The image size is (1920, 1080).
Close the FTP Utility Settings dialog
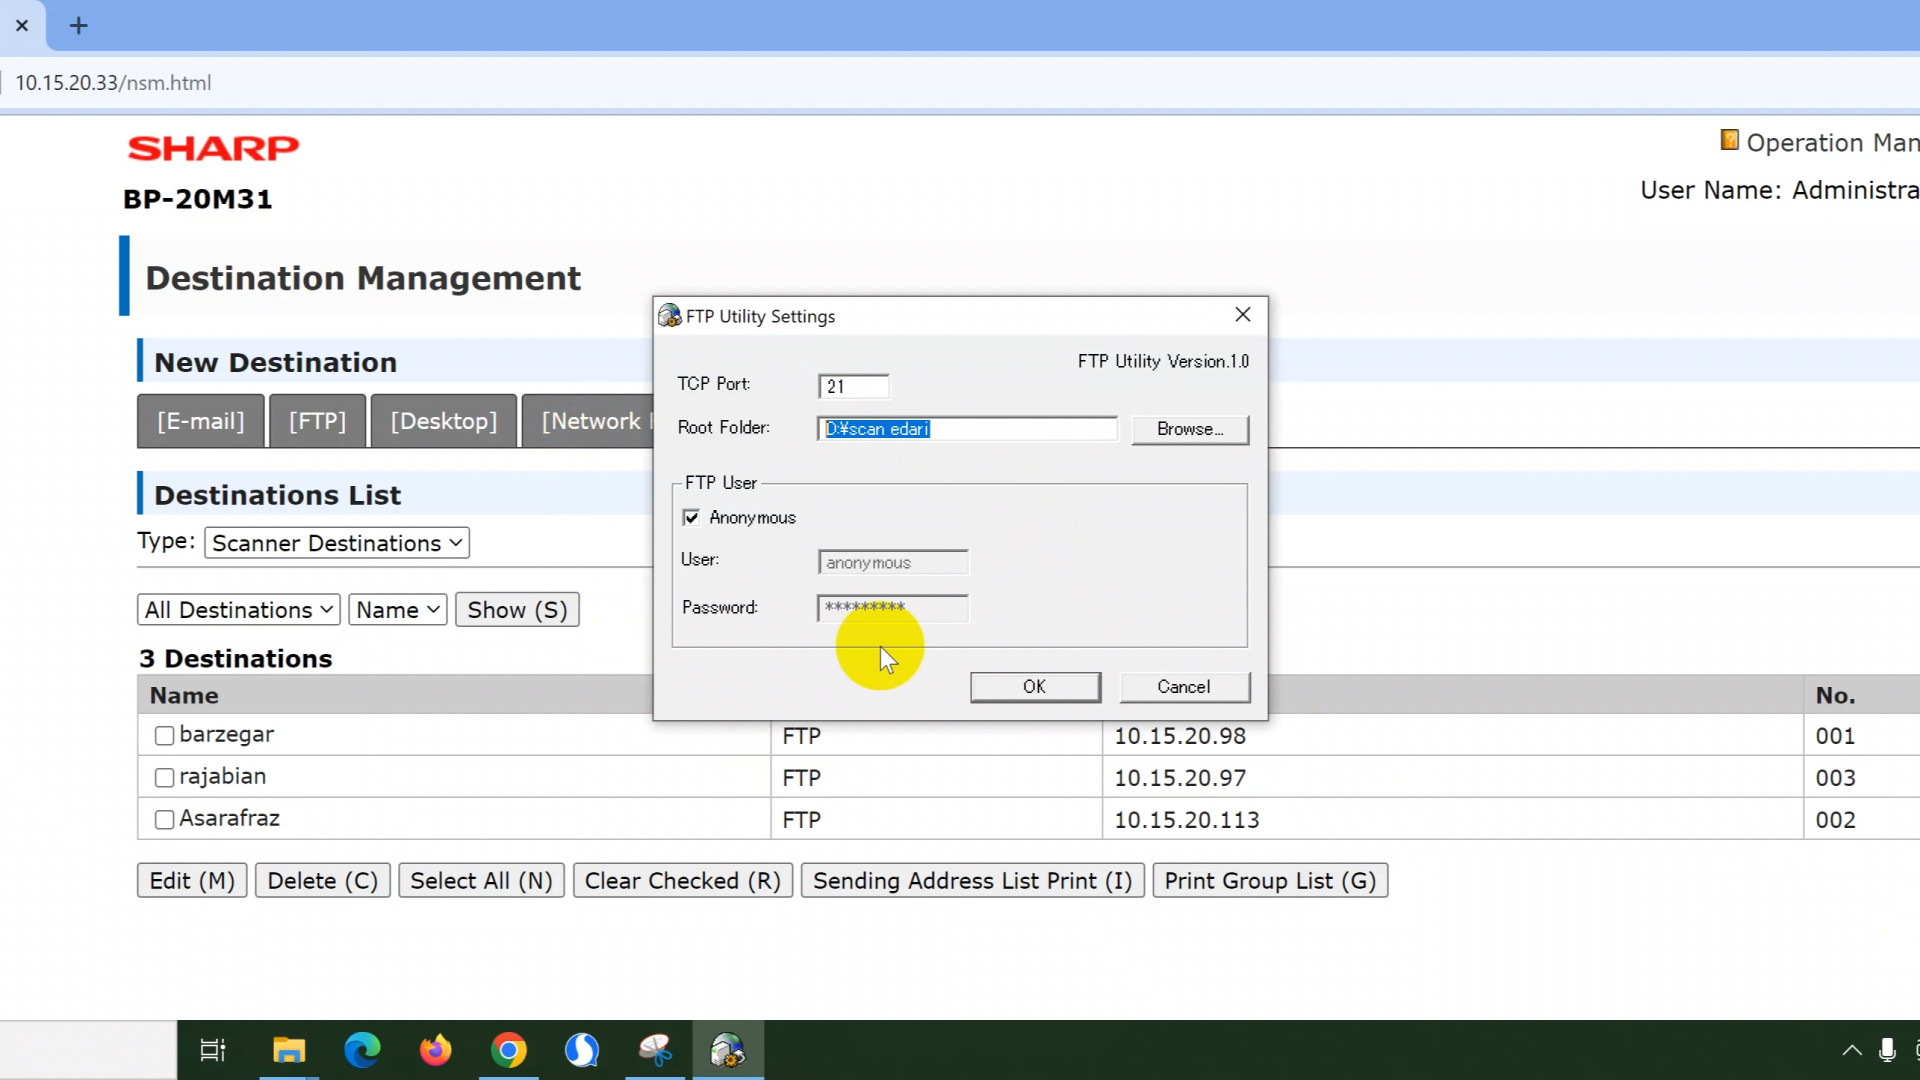1243,315
